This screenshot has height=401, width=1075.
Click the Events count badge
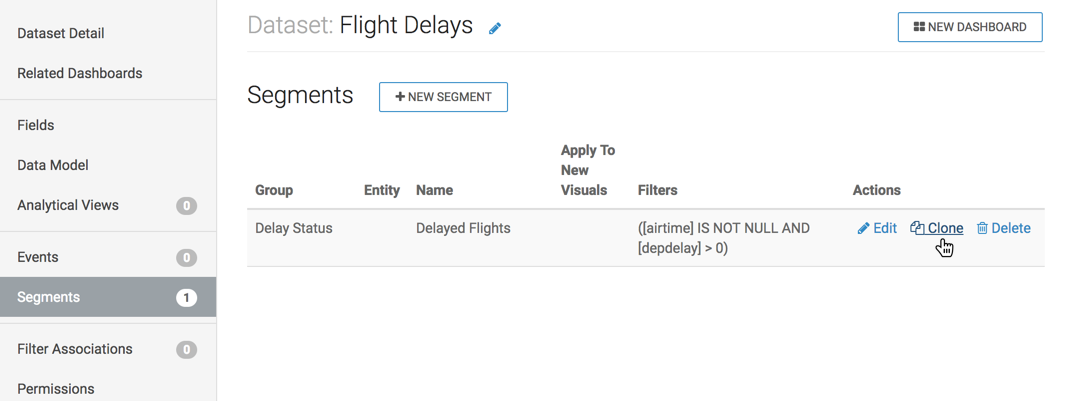(x=186, y=258)
